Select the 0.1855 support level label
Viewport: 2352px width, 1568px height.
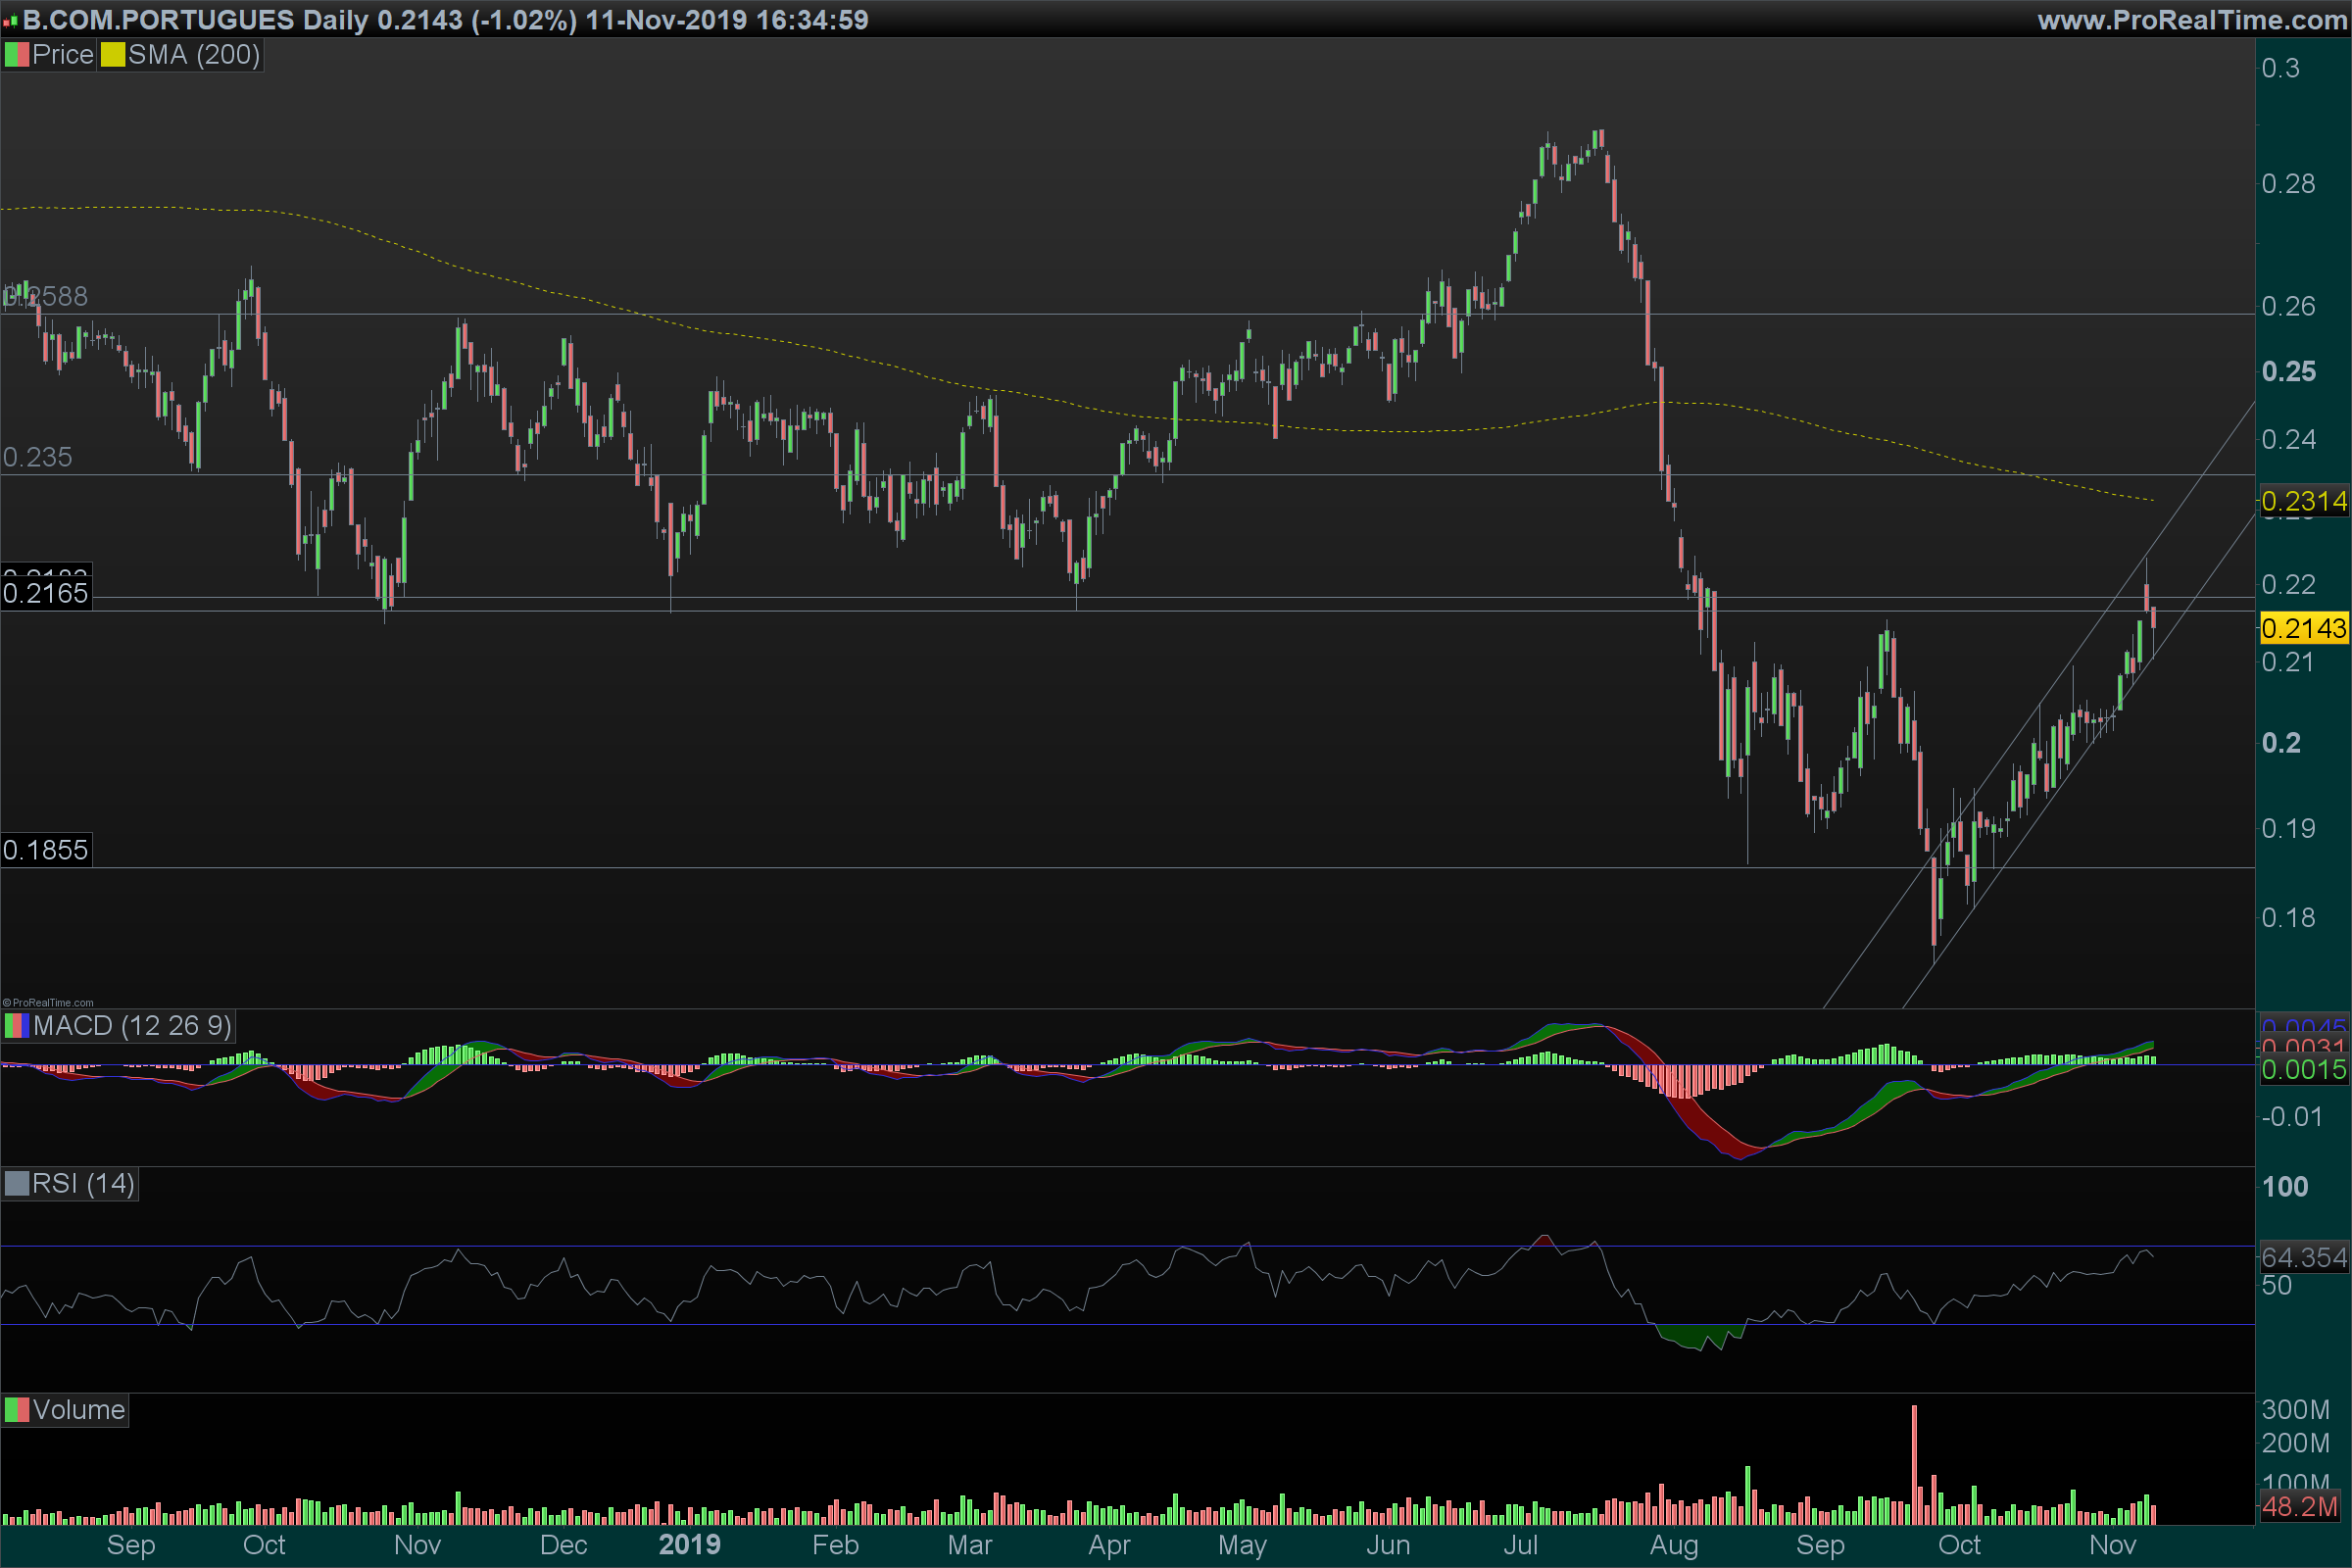[x=46, y=850]
